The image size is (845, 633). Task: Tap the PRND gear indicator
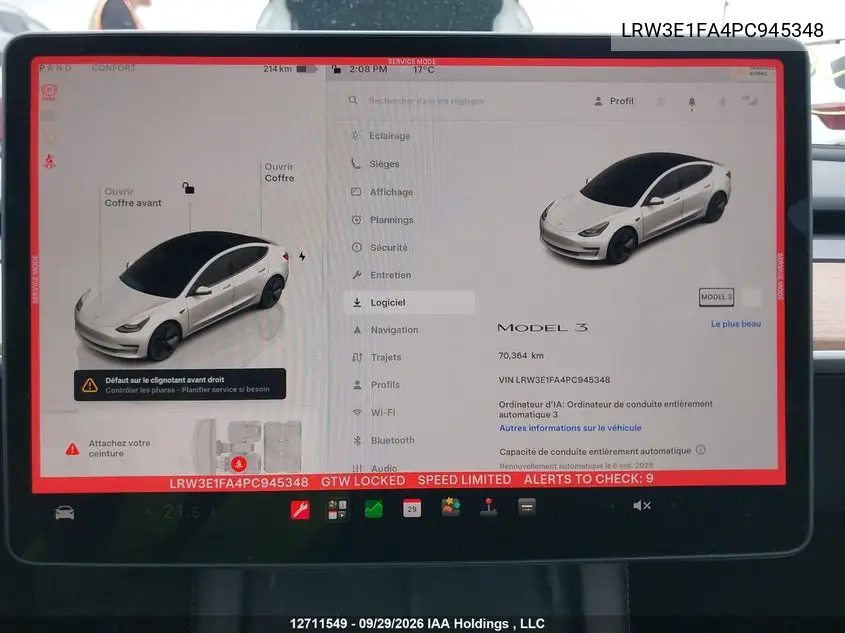[56, 68]
